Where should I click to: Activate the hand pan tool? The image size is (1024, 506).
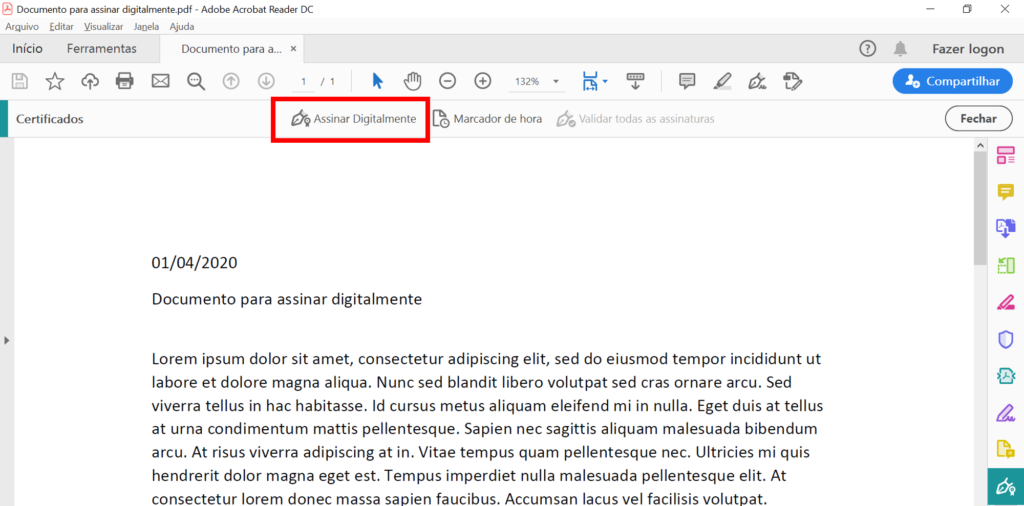pyautogui.click(x=412, y=81)
